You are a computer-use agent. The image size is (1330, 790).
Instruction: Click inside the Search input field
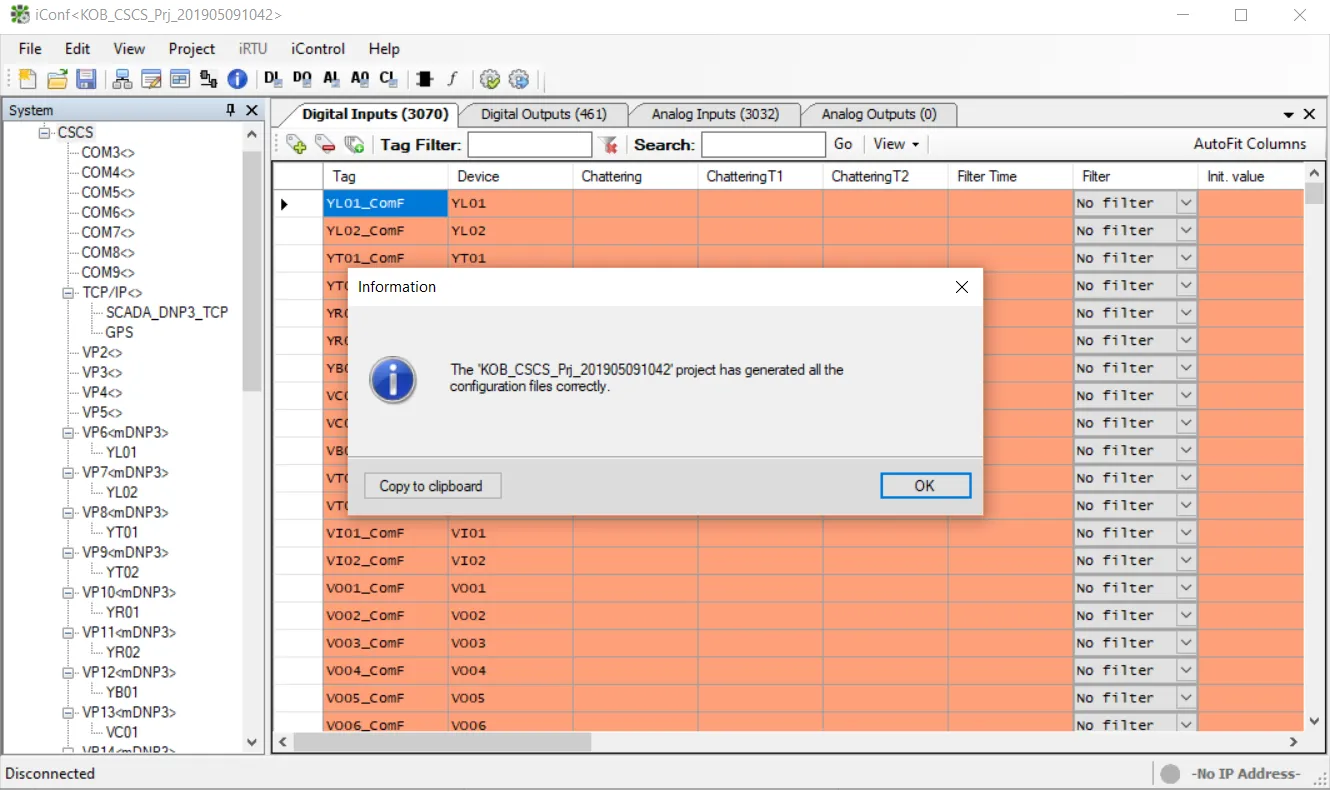(x=763, y=145)
